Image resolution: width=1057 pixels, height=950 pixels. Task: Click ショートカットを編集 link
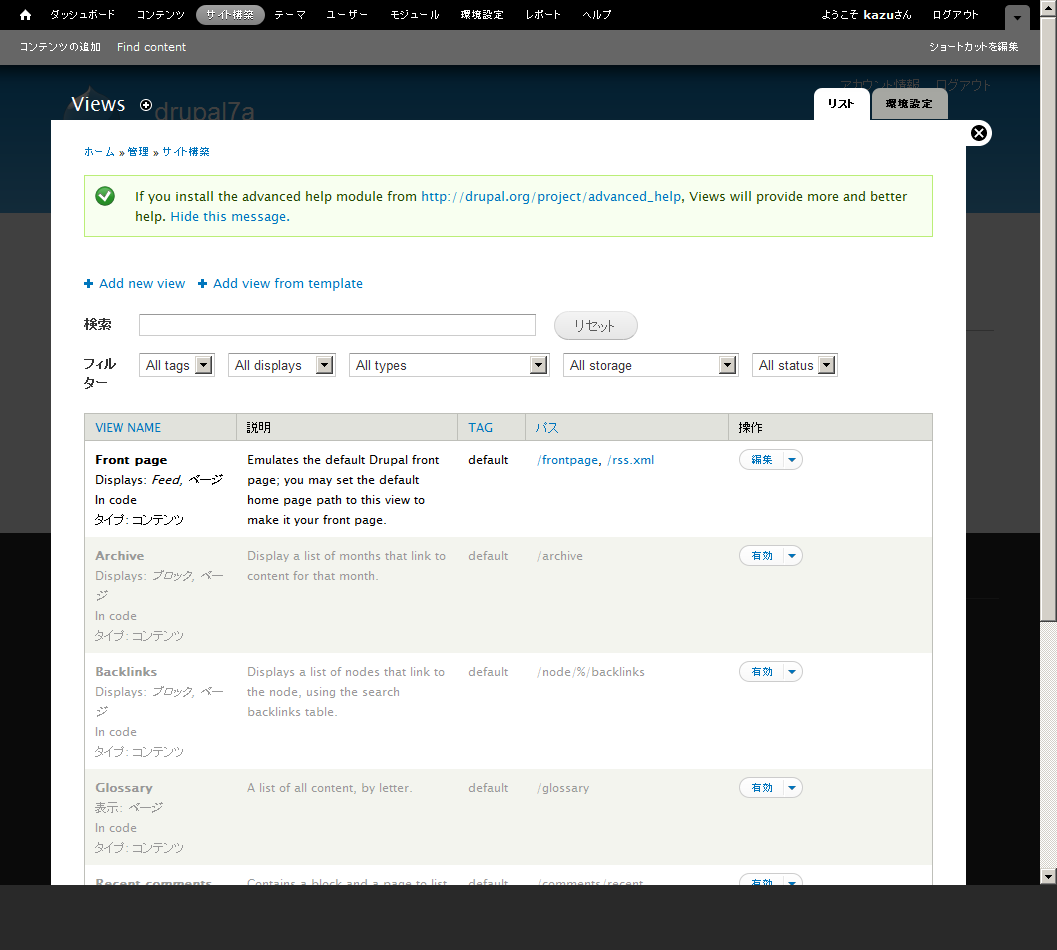[973, 47]
